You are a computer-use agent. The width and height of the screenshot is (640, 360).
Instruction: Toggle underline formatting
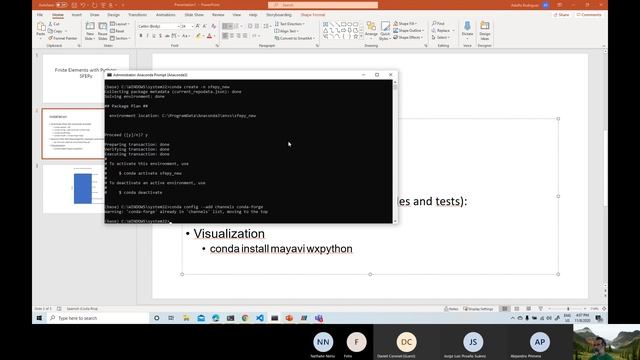point(154,36)
